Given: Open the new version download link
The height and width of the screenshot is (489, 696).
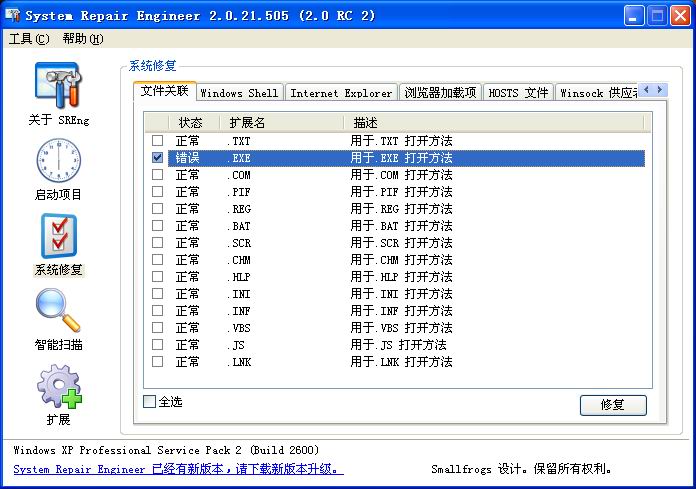Looking at the screenshot, I should 178,469.
